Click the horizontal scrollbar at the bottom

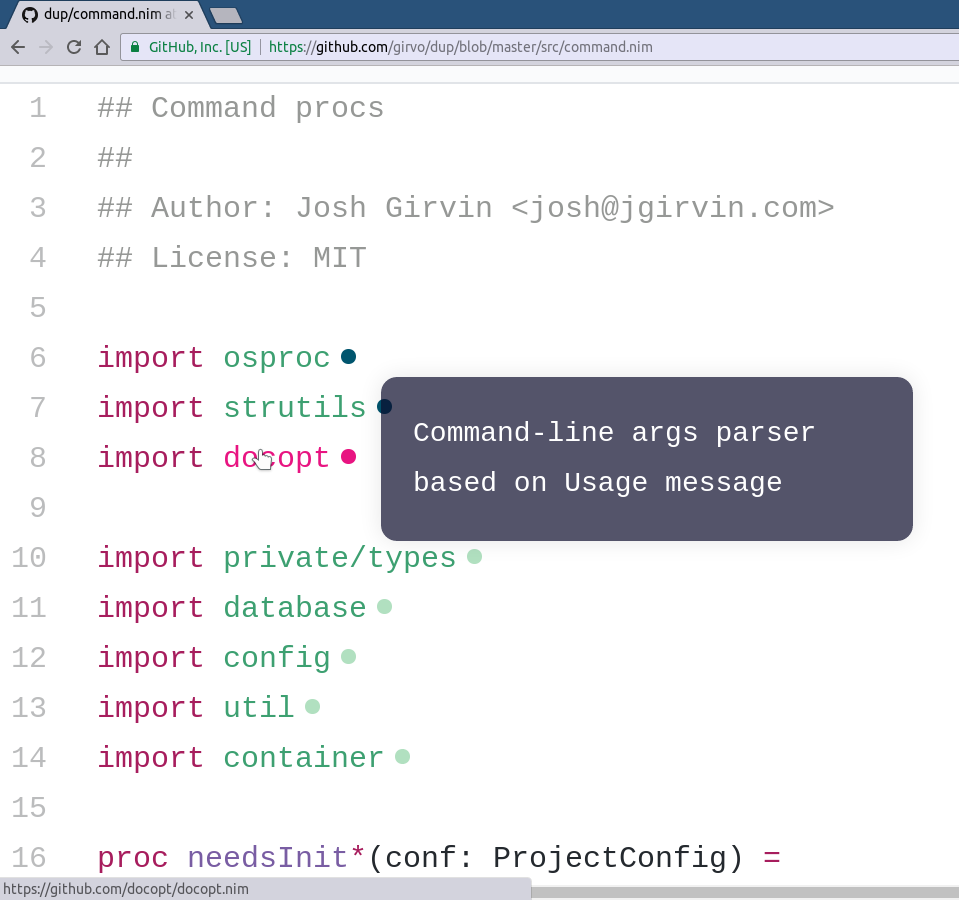click(745, 893)
